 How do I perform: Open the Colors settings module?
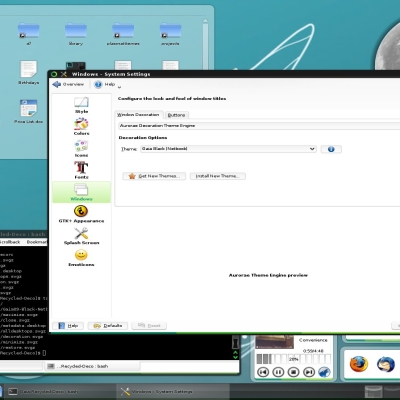(x=81, y=127)
